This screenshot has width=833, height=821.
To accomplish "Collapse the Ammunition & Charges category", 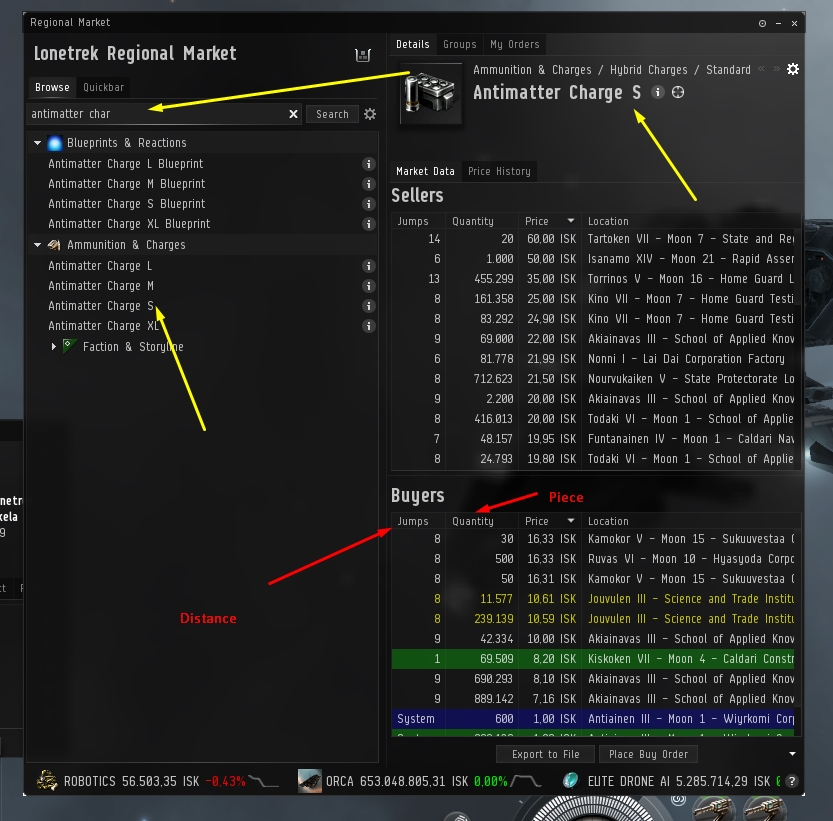I will point(37,244).
